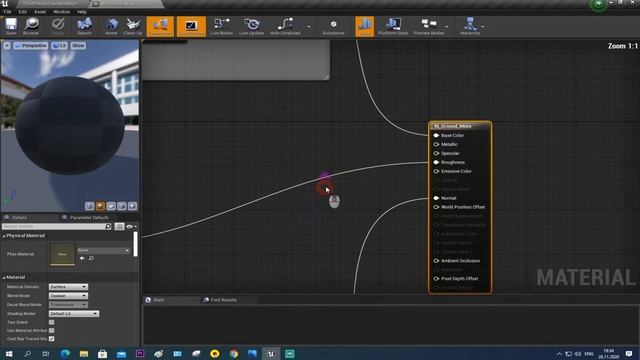Click the Search Details input field
Image resolution: width=640 pixels, height=360 pixels.
click(57, 226)
